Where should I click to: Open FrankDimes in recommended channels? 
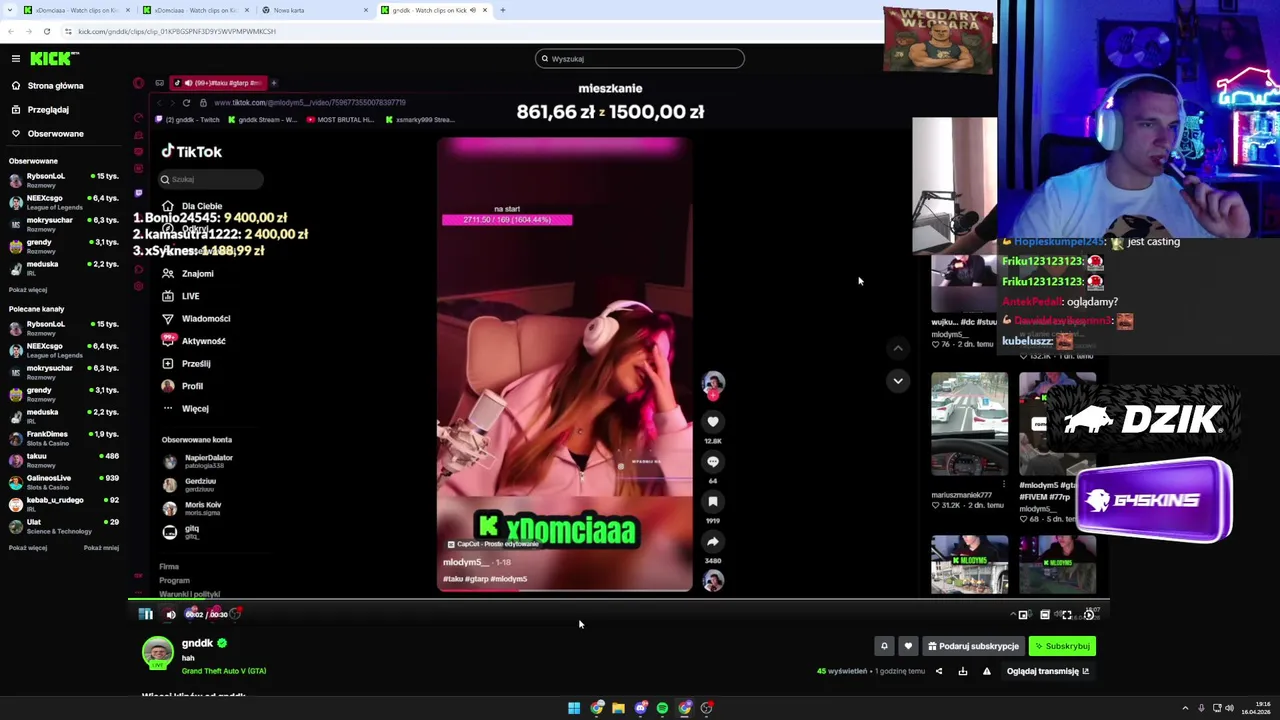click(65, 438)
